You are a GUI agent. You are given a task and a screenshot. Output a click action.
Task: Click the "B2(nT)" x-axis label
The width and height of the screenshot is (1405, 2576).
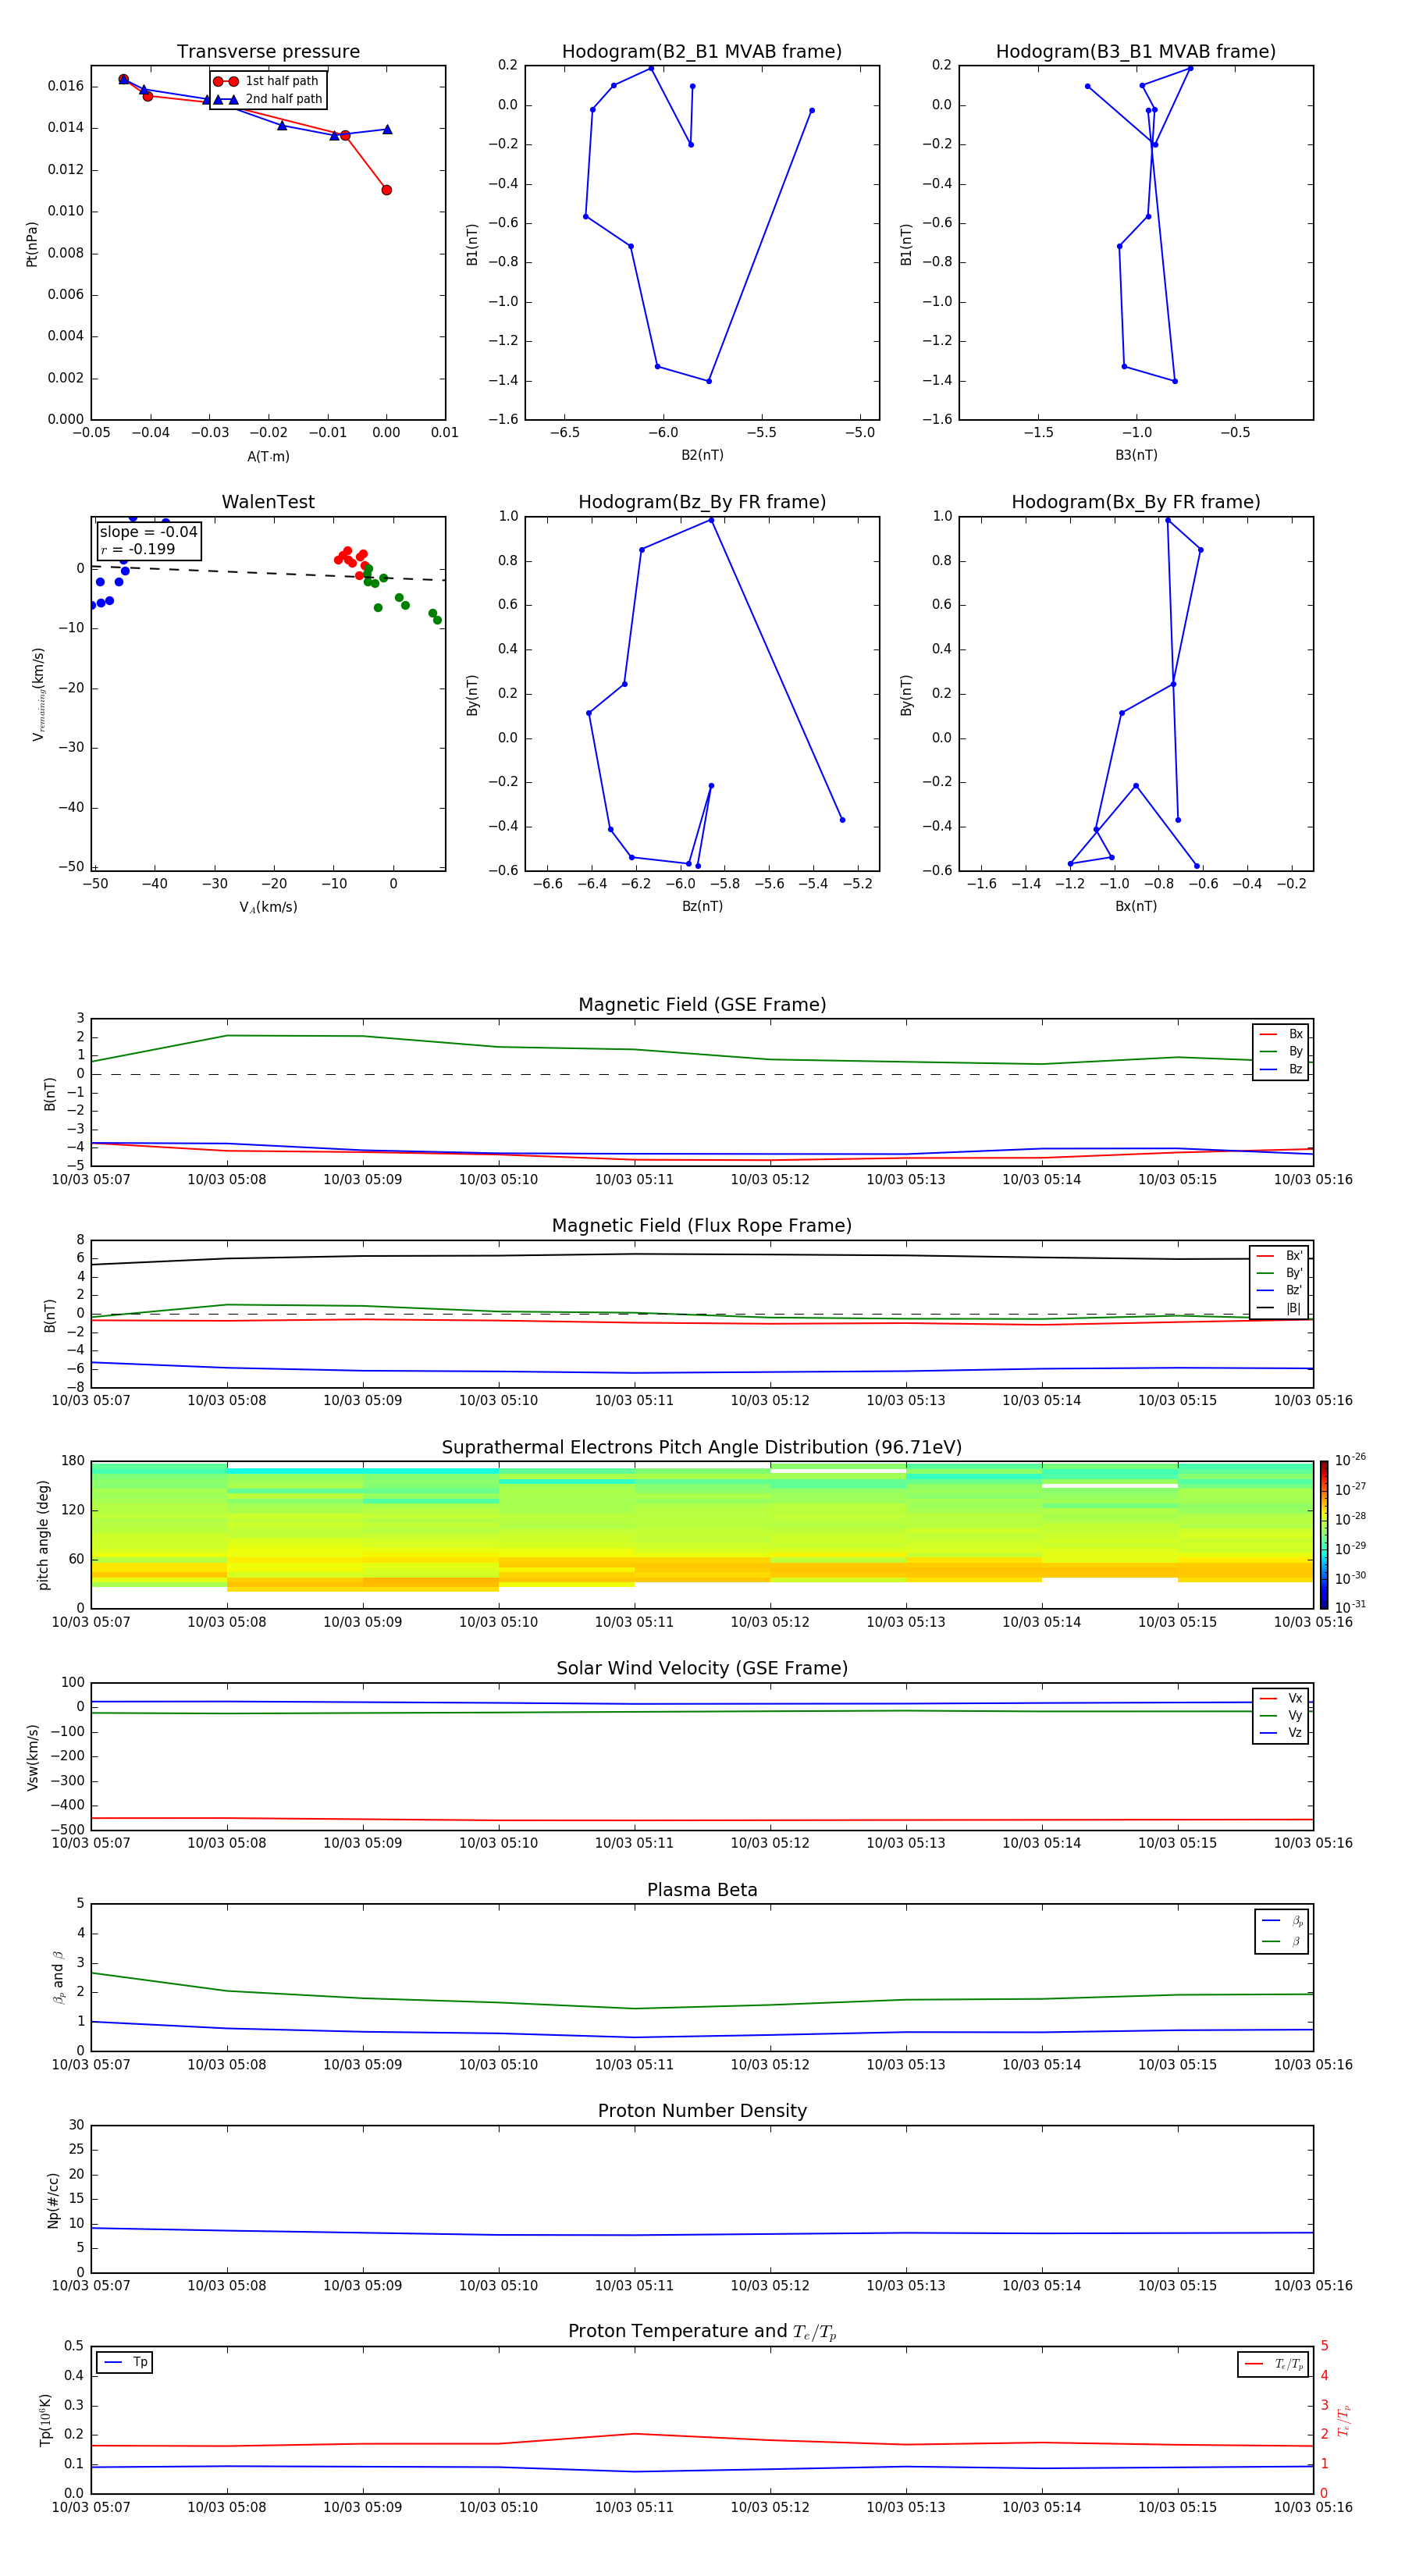click(x=702, y=455)
